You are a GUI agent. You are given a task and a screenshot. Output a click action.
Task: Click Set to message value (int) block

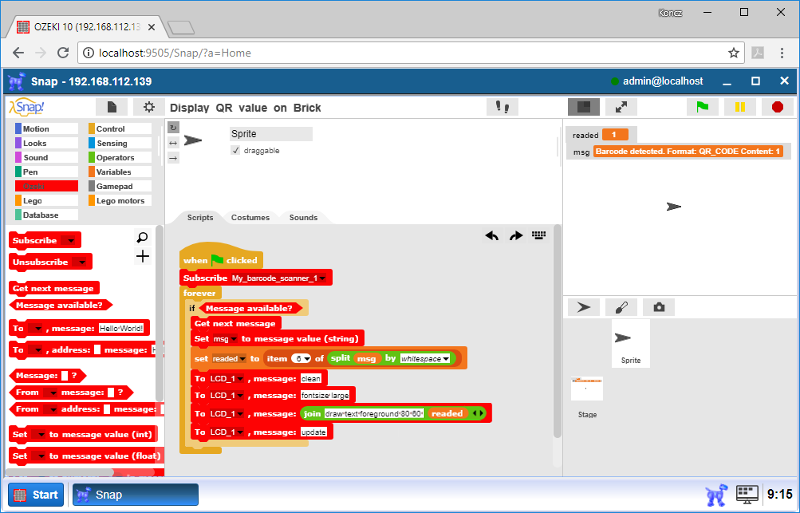(x=83, y=434)
